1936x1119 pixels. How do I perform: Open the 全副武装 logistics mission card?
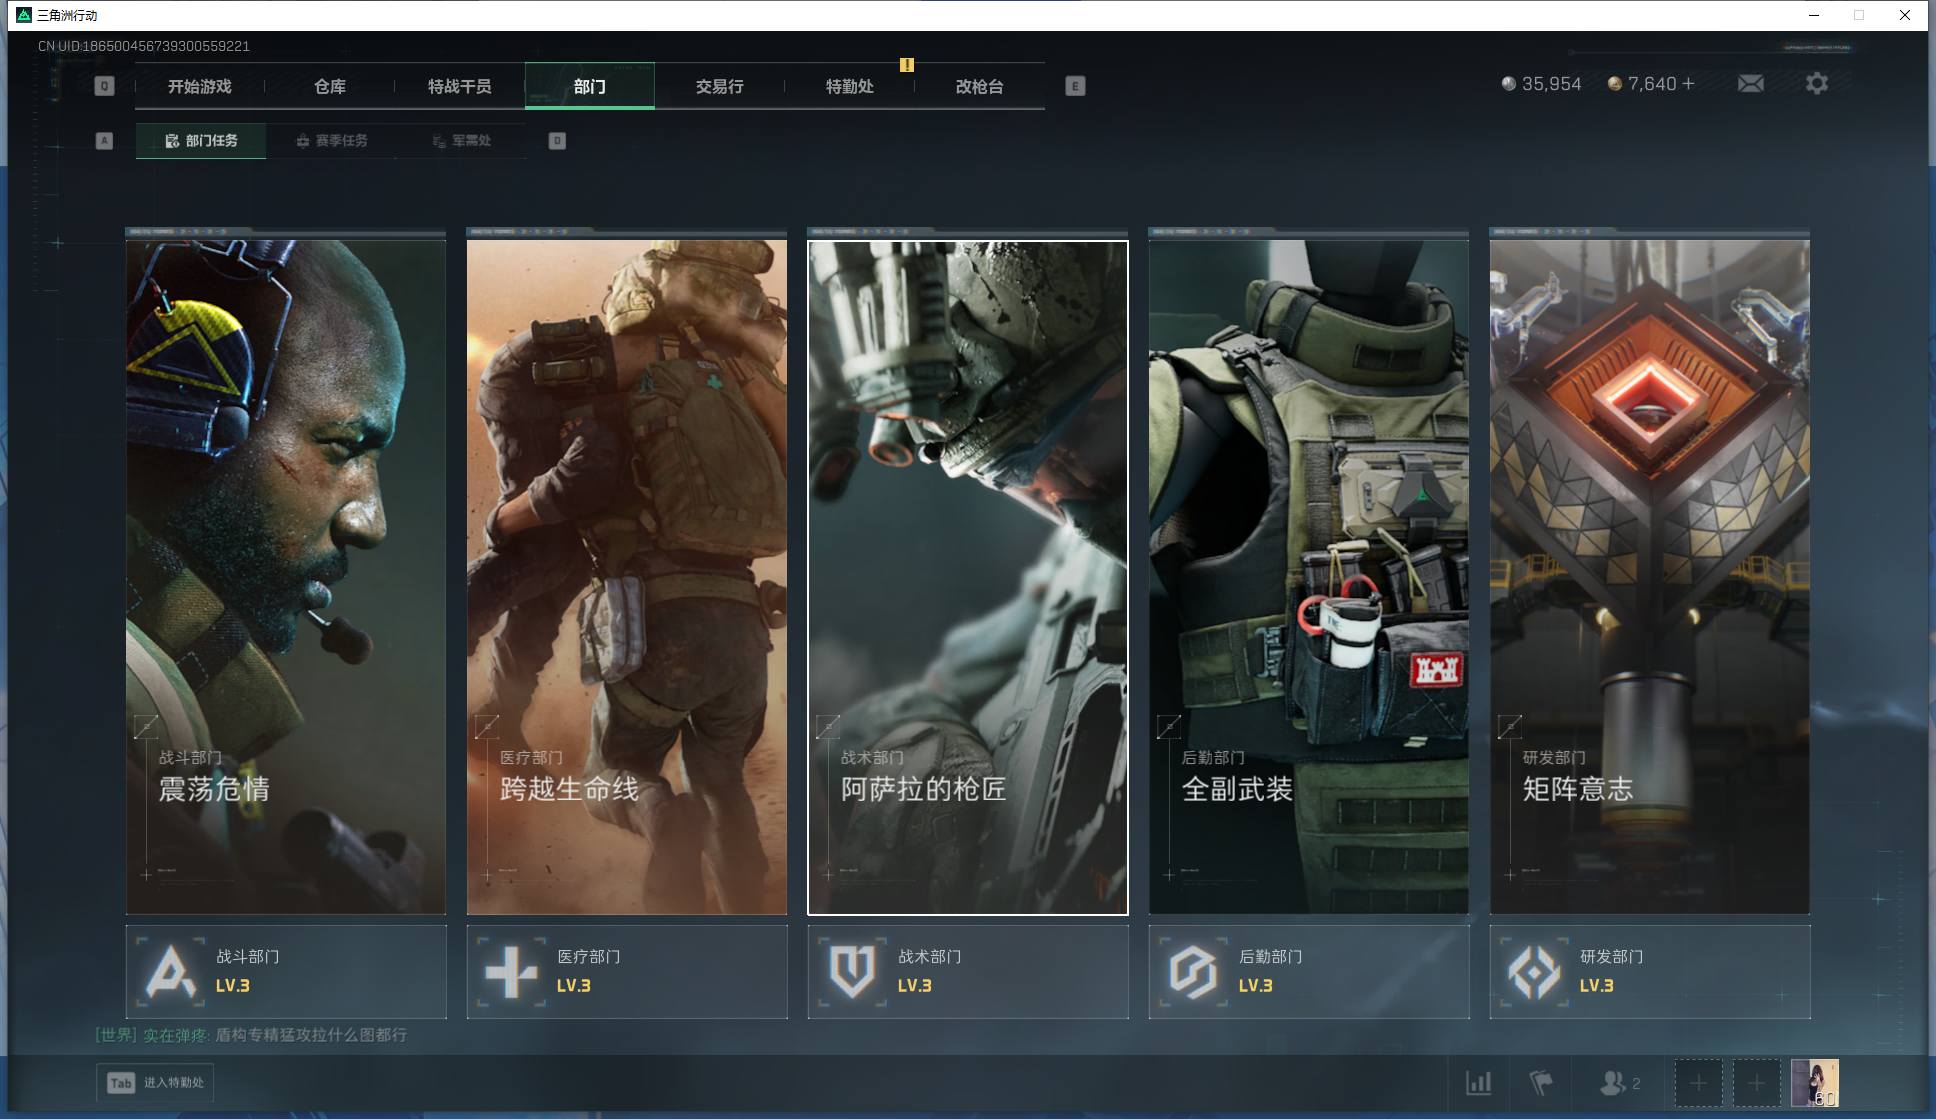(x=1308, y=576)
